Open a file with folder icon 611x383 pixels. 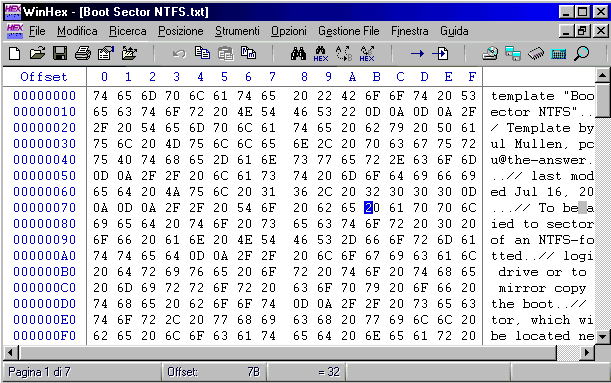tap(37, 53)
